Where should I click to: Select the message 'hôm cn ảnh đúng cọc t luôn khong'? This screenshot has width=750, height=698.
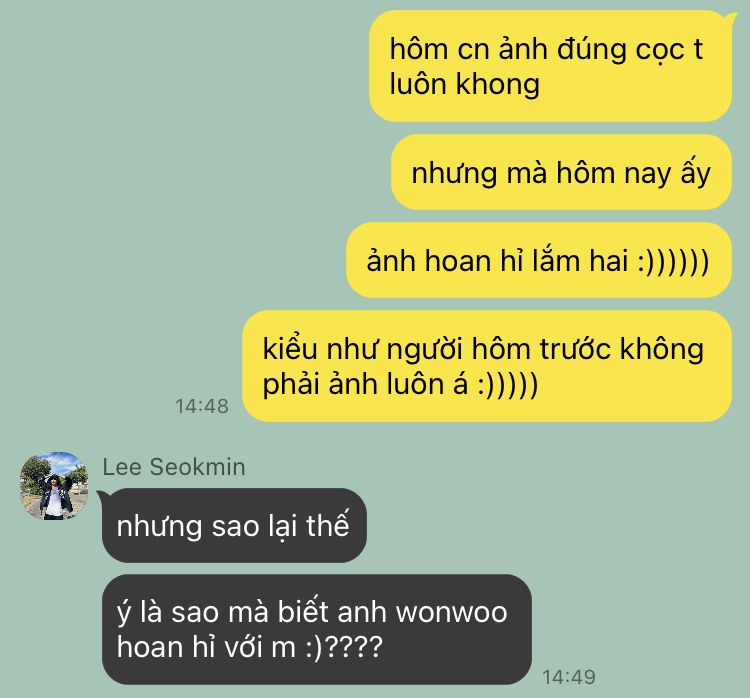point(551,66)
